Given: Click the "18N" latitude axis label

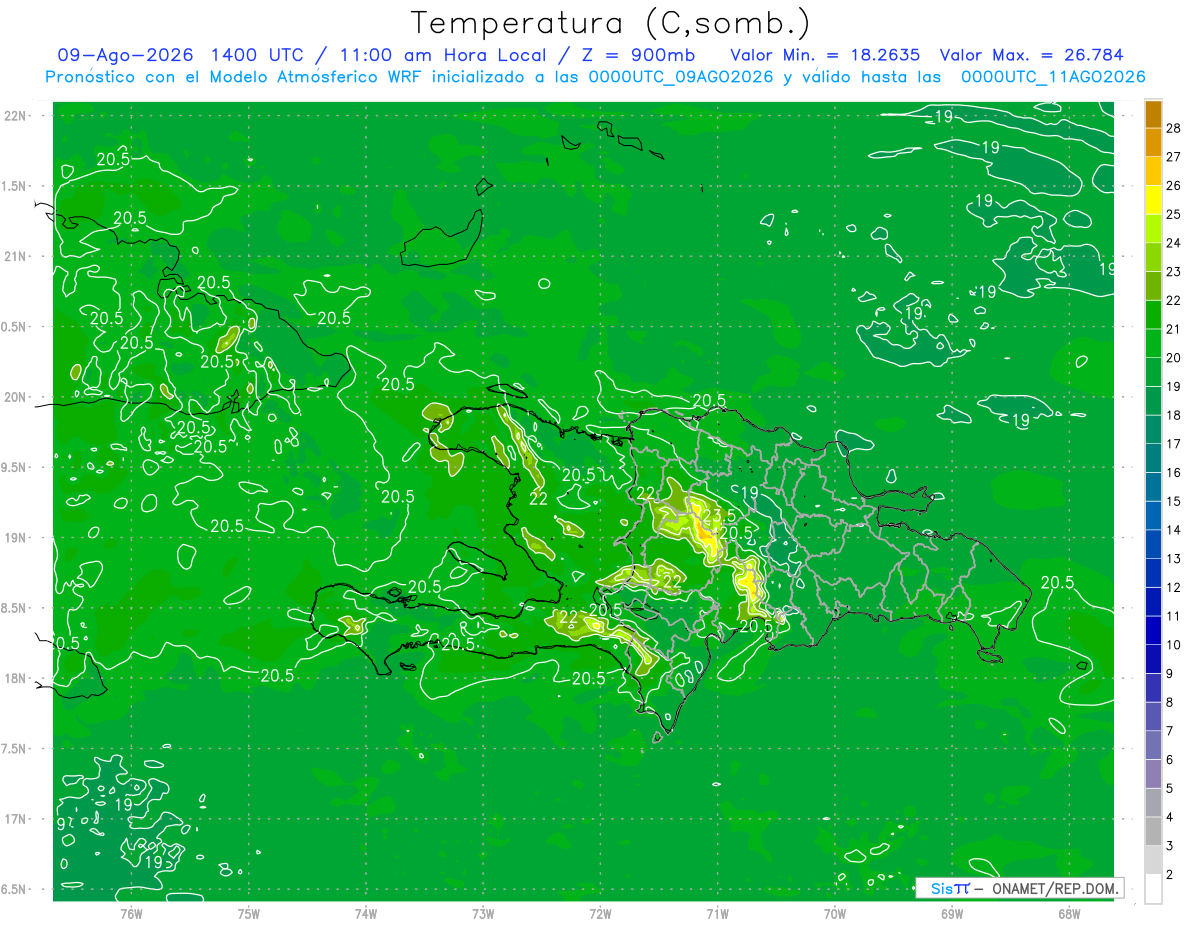Looking at the screenshot, I should 14,678.
